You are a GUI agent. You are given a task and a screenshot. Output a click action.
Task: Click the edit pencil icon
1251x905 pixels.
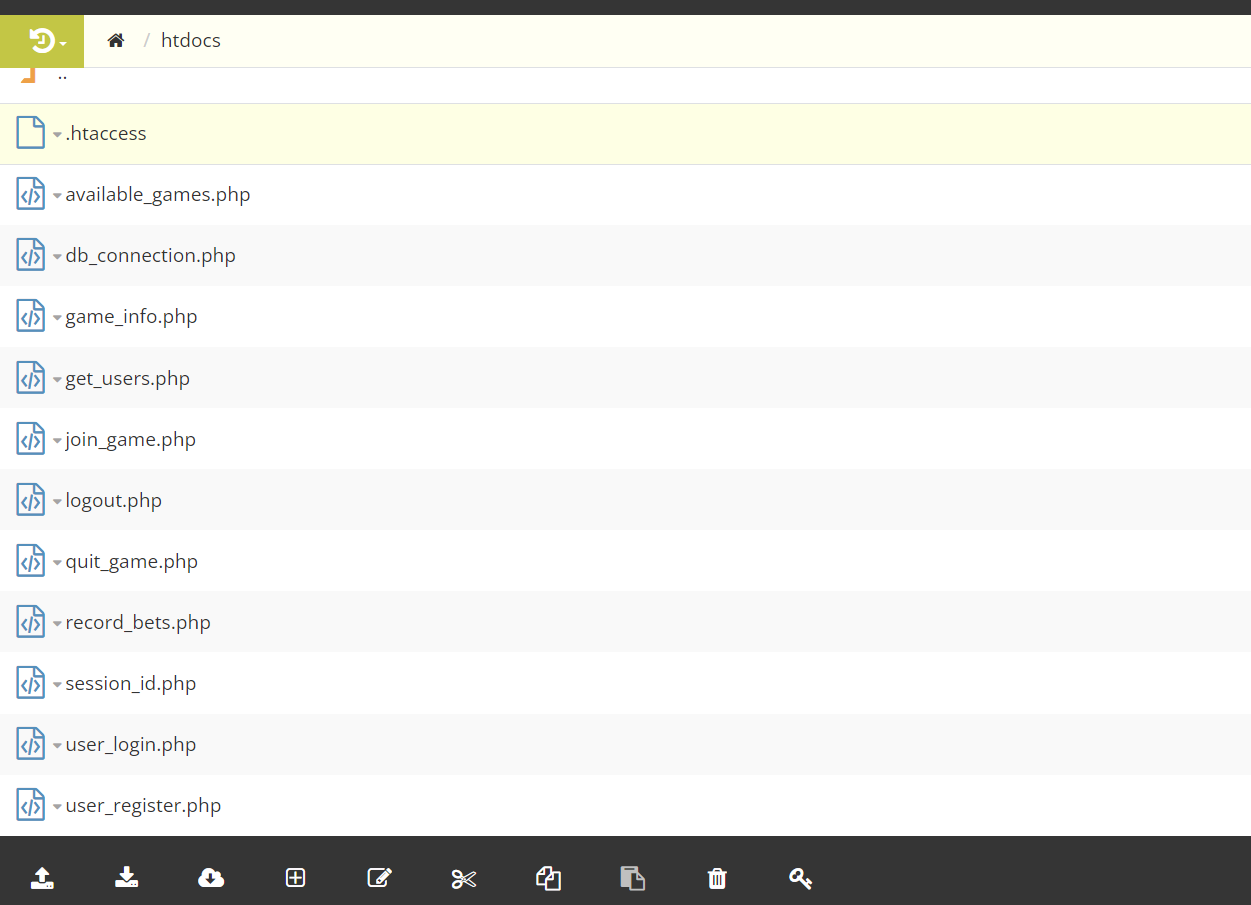coord(379,878)
